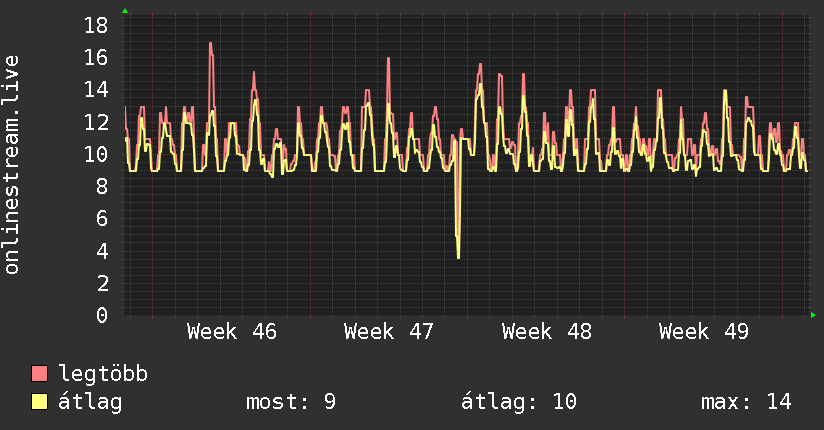Click the y-axis value 14
The width and height of the screenshot is (824, 430).
tap(96, 90)
